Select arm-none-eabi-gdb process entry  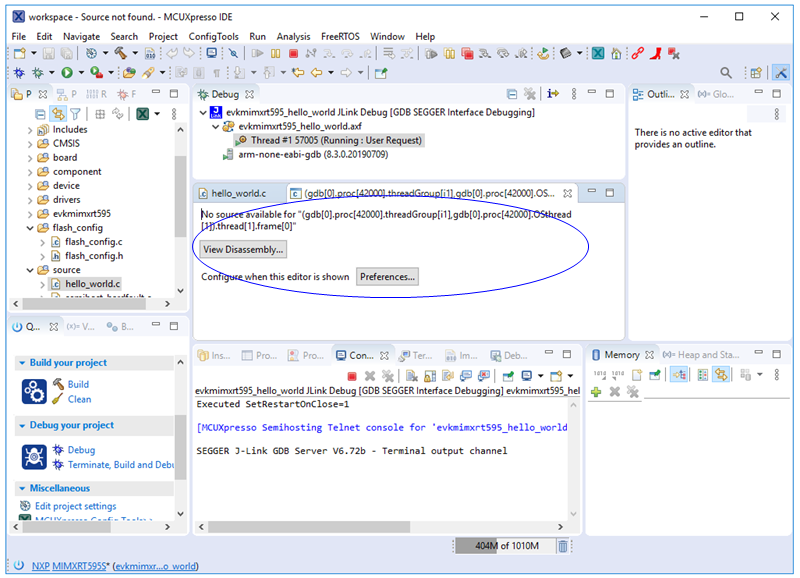tap(313, 155)
